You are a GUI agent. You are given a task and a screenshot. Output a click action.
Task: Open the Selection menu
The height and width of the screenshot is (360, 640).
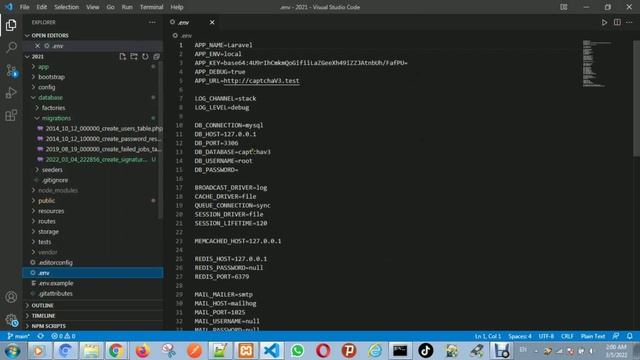pyautogui.click(x=67, y=7)
